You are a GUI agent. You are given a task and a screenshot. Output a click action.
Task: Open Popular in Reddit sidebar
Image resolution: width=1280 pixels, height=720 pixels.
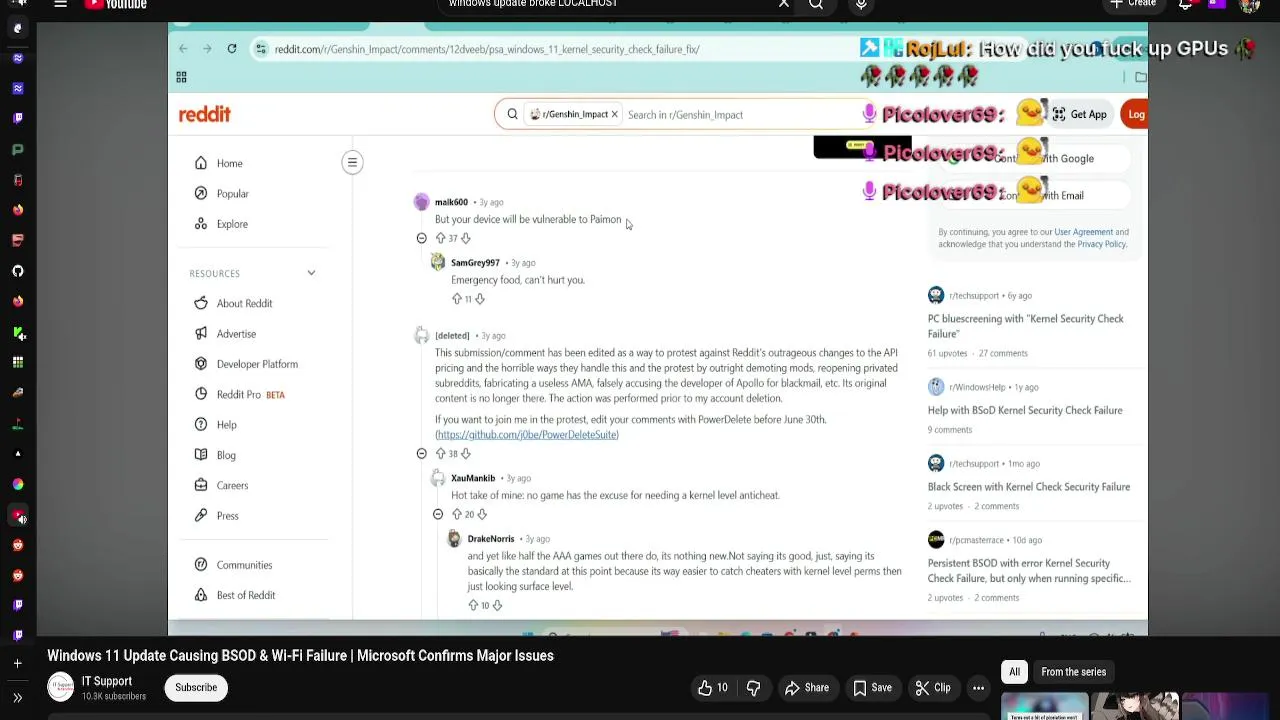pyautogui.click(x=232, y=194)
